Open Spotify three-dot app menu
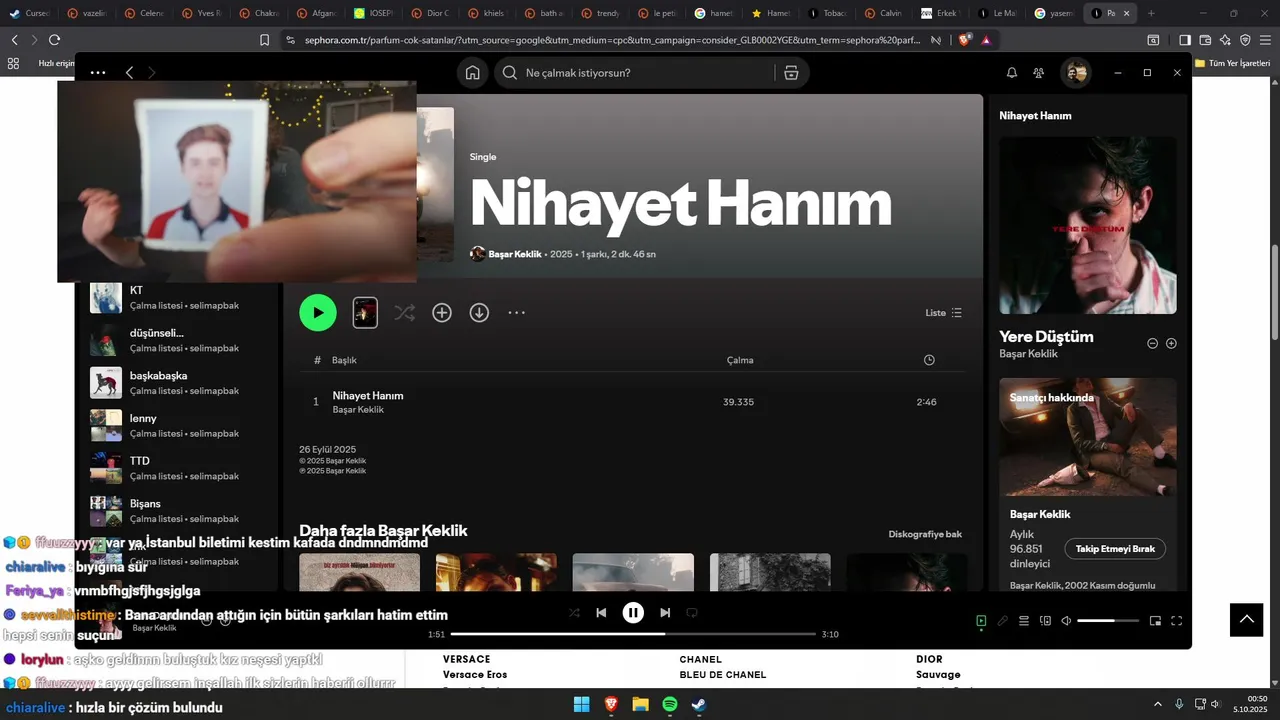Viewport: 1280px width, 720px height. click(97, 73)
